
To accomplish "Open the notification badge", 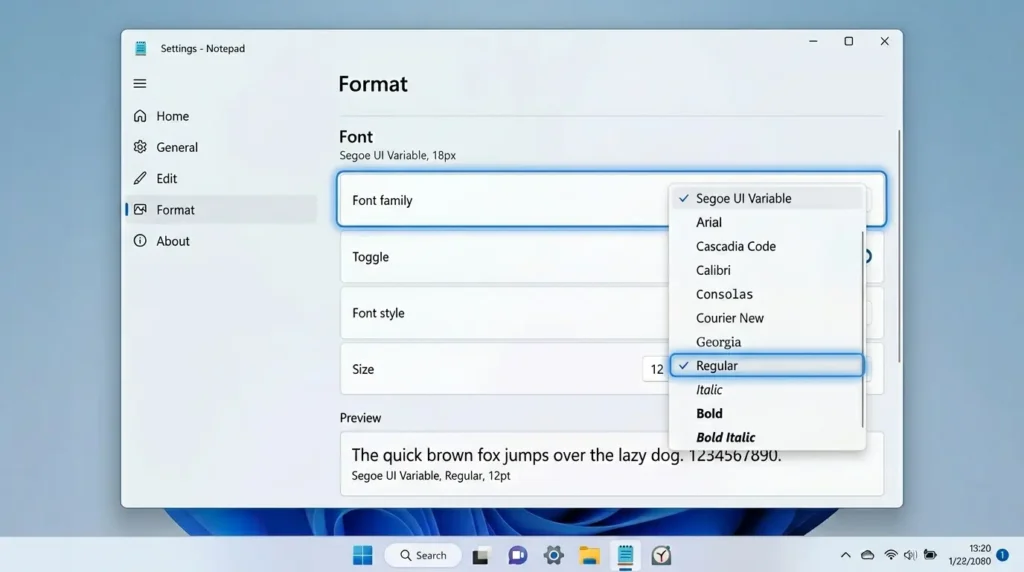I will point(1002,555).
